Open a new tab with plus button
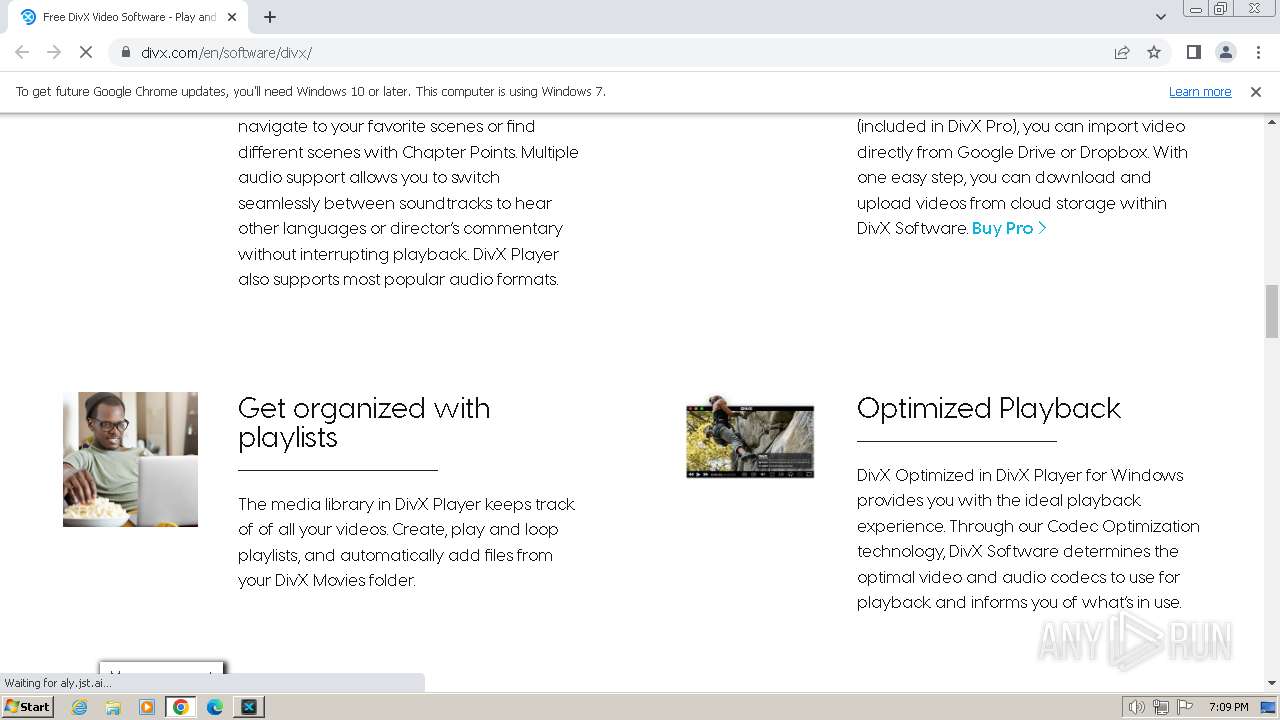This screenshot has height=720, width=1280. coord(270,17)
